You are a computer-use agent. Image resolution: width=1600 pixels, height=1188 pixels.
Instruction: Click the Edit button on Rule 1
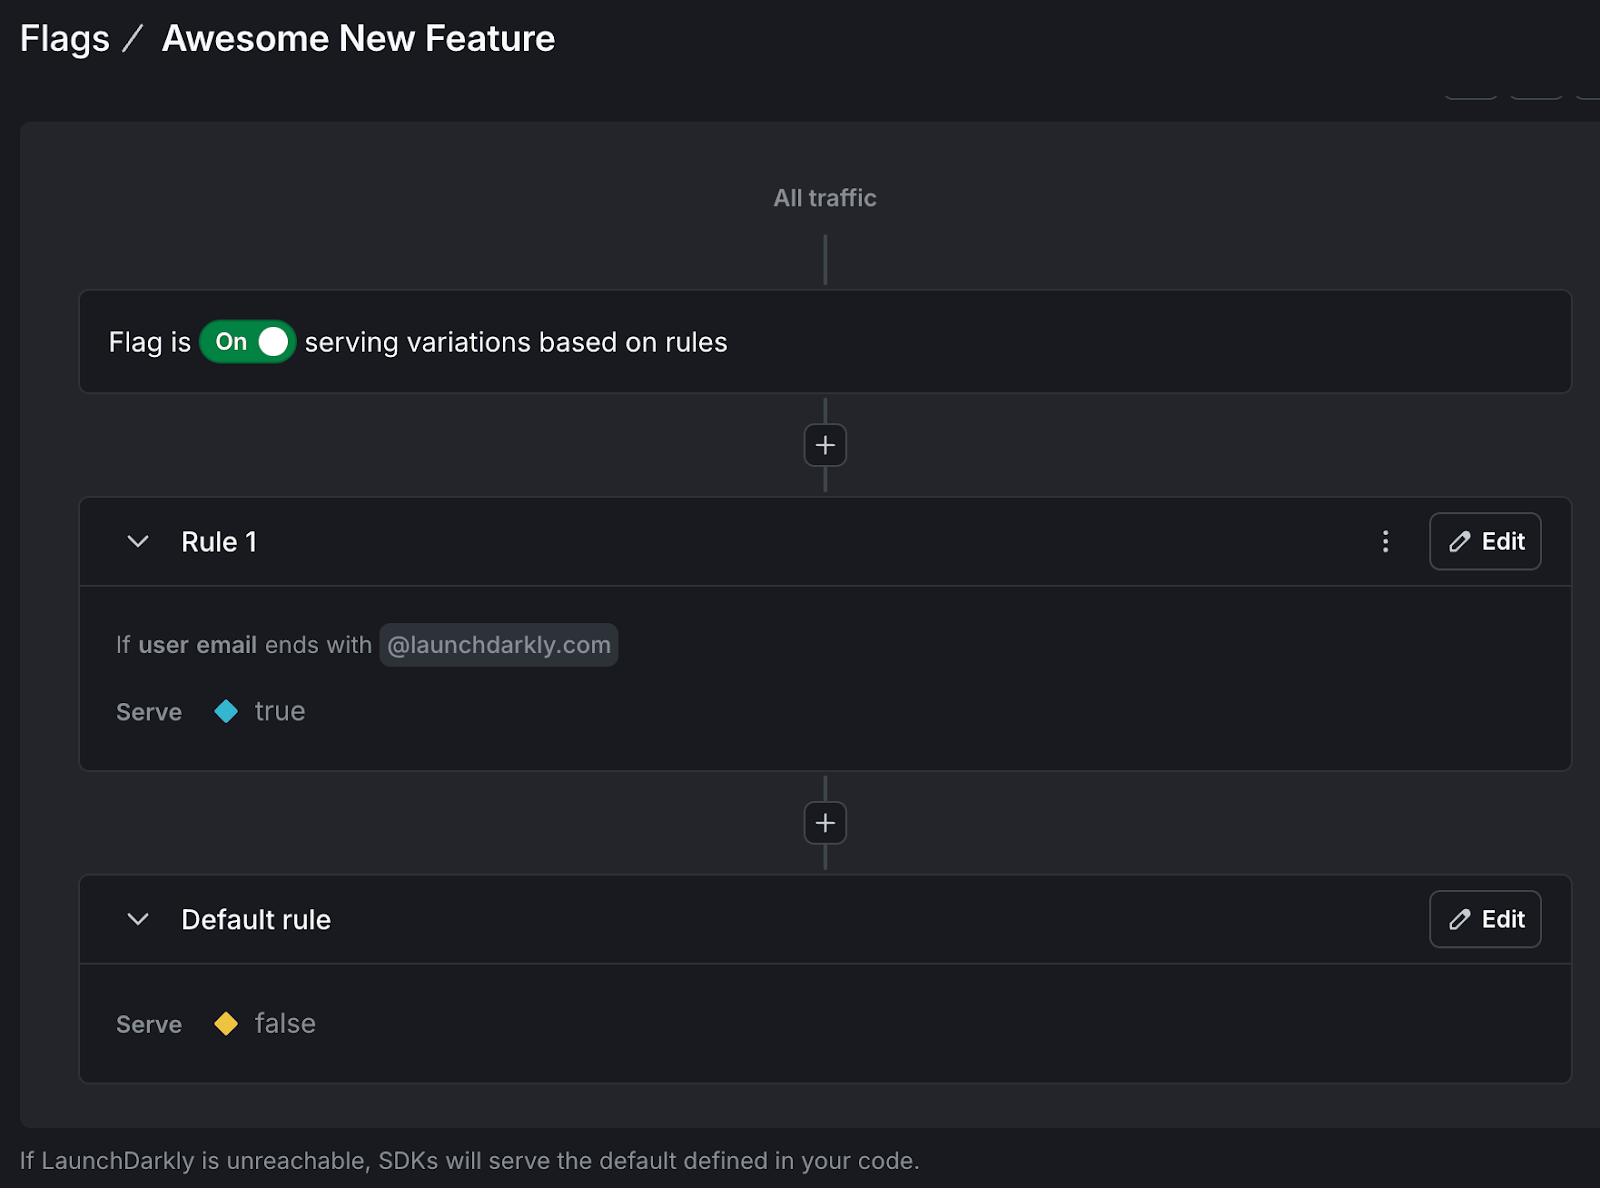1485,541
